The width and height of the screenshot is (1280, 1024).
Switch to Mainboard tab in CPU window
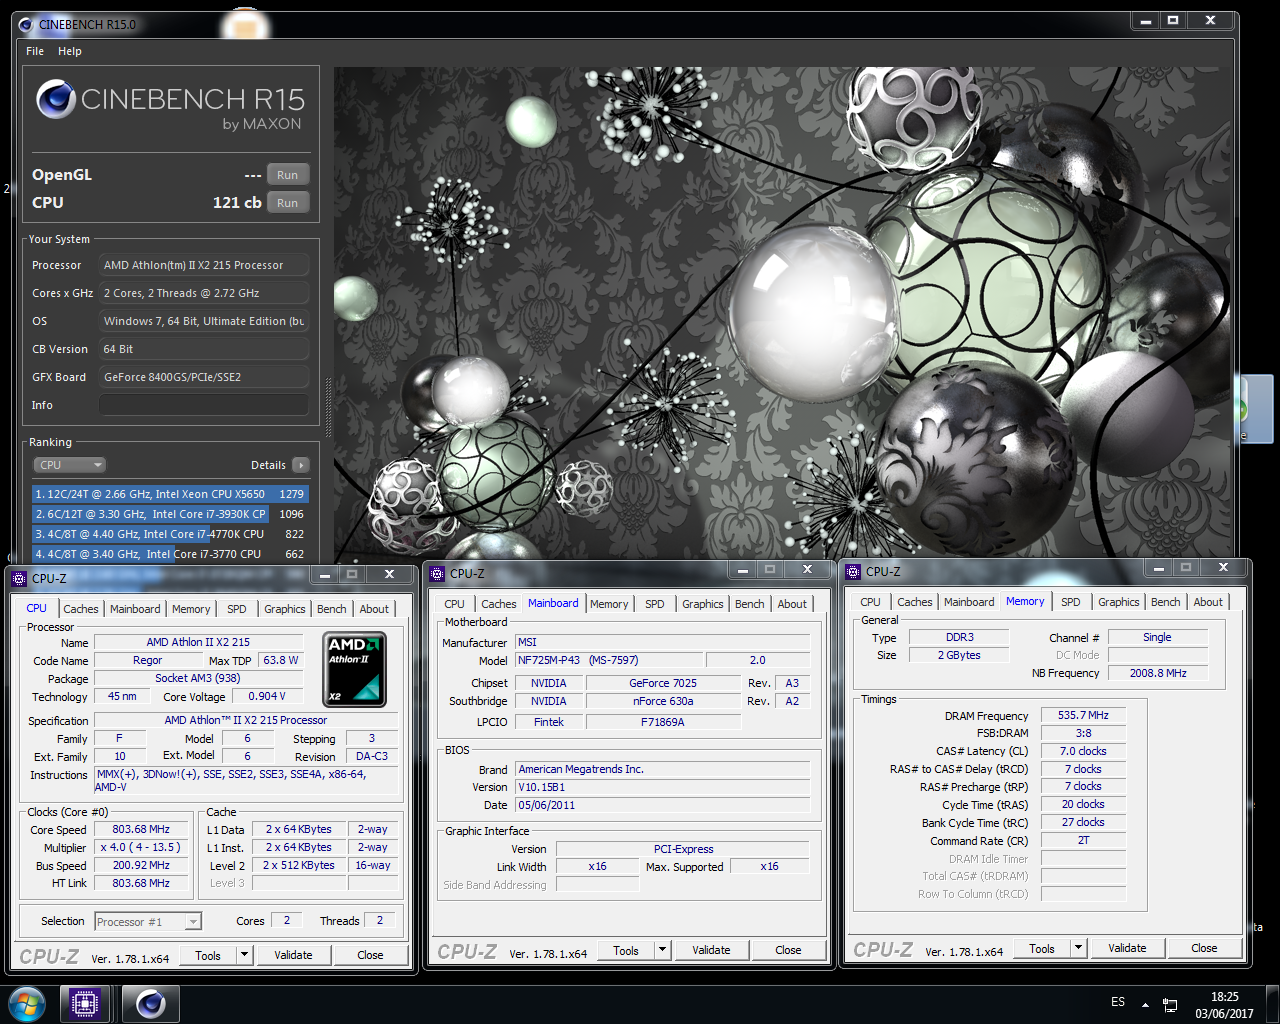(135, 609)
